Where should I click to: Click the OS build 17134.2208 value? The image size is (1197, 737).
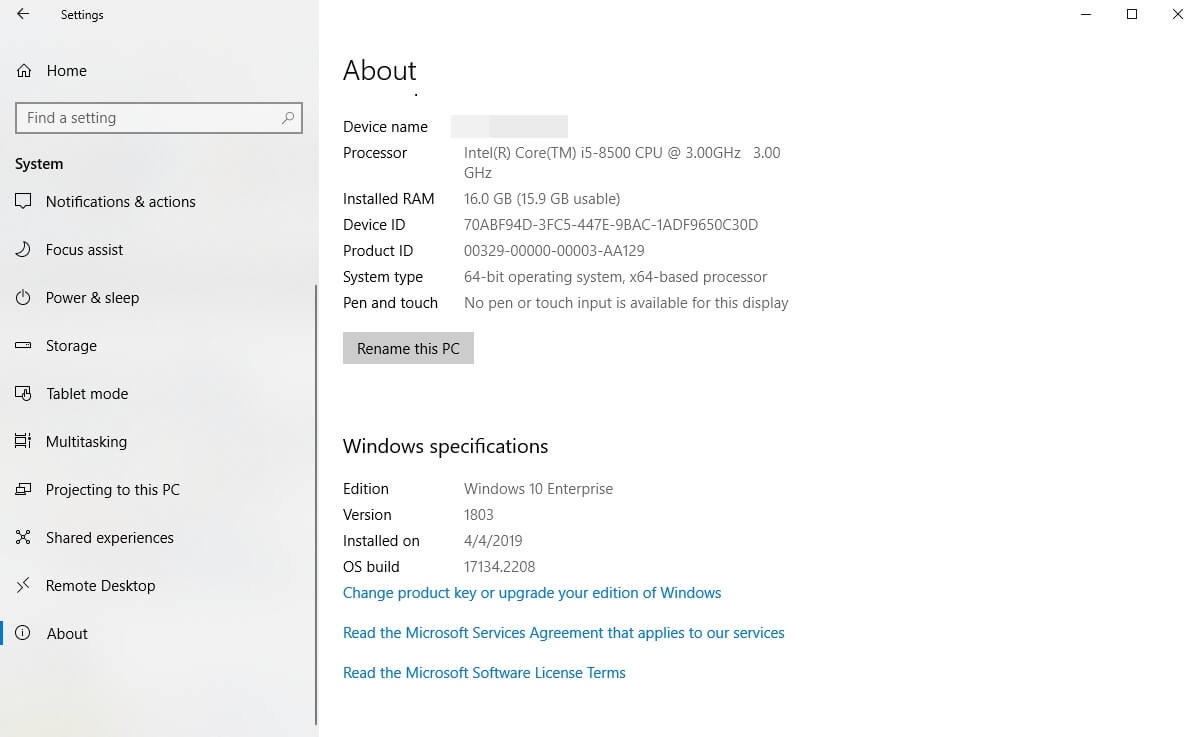pos(499,567)
